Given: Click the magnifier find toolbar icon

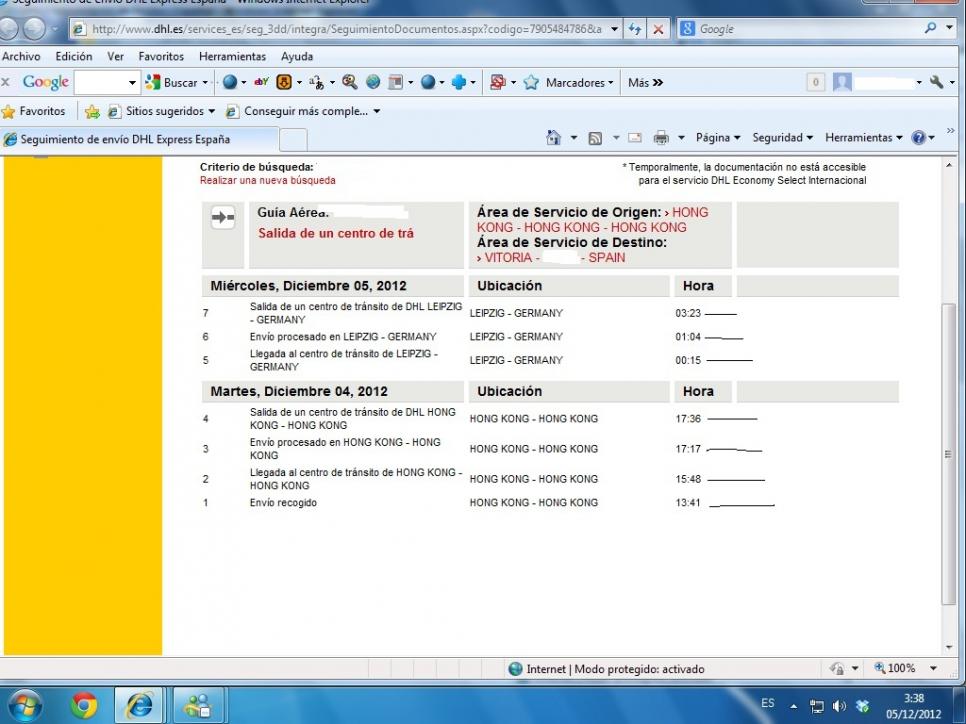Looking at the screenshot, I should 349,81.
